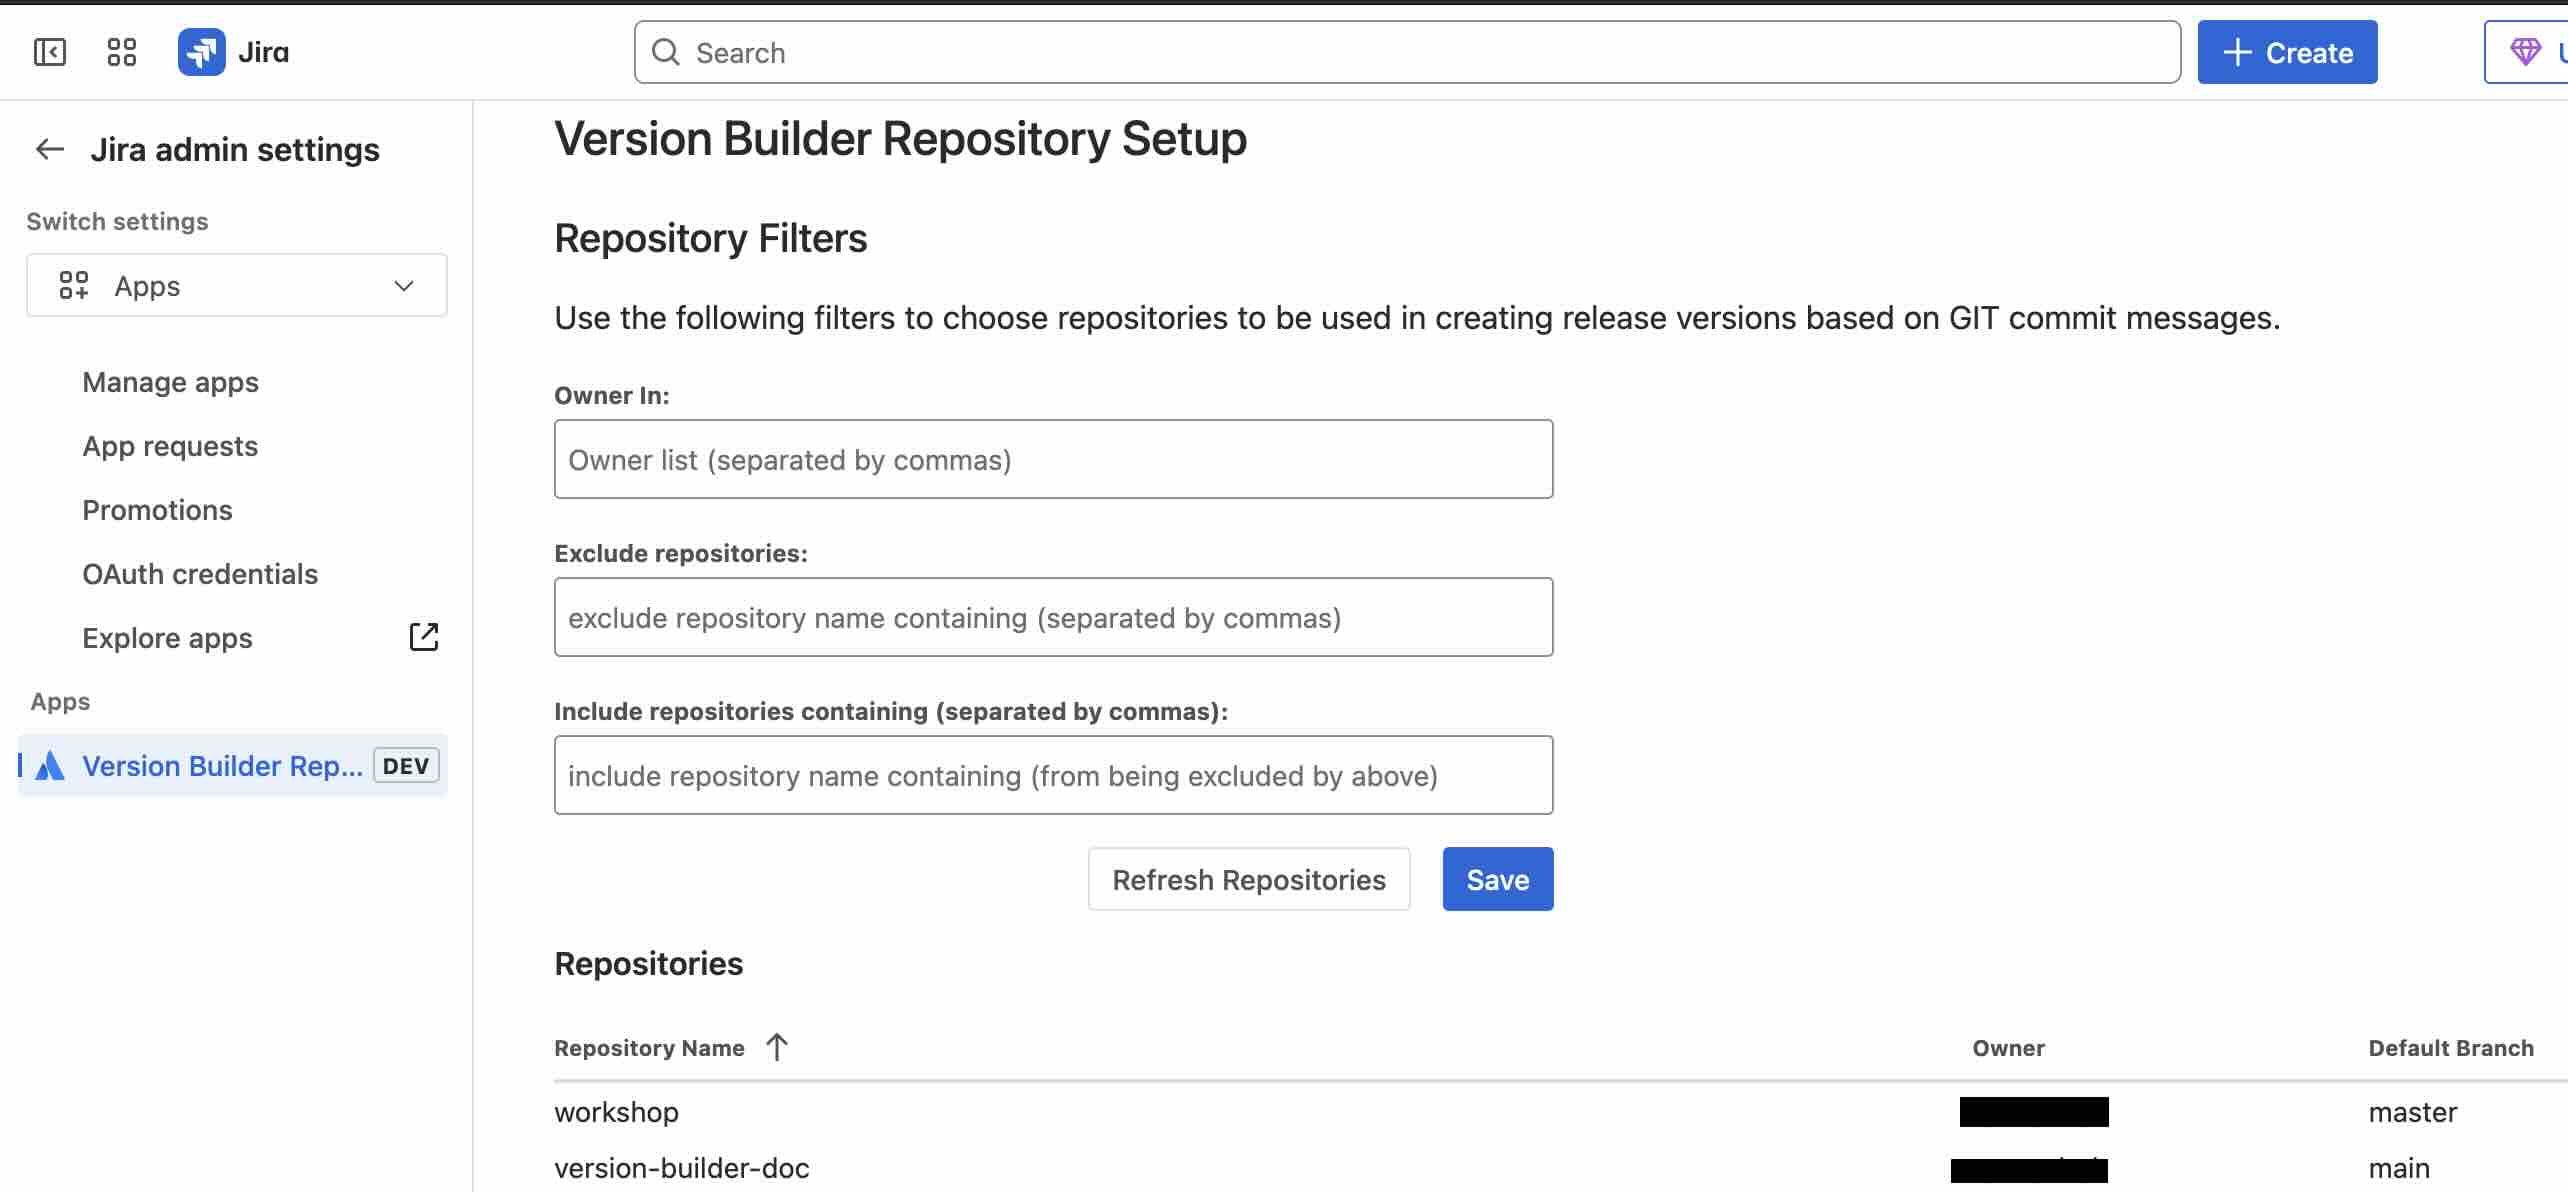Open App requests in the sidebar
2568x1192 pixels.
pyautogui.click(x=170, y=446)
